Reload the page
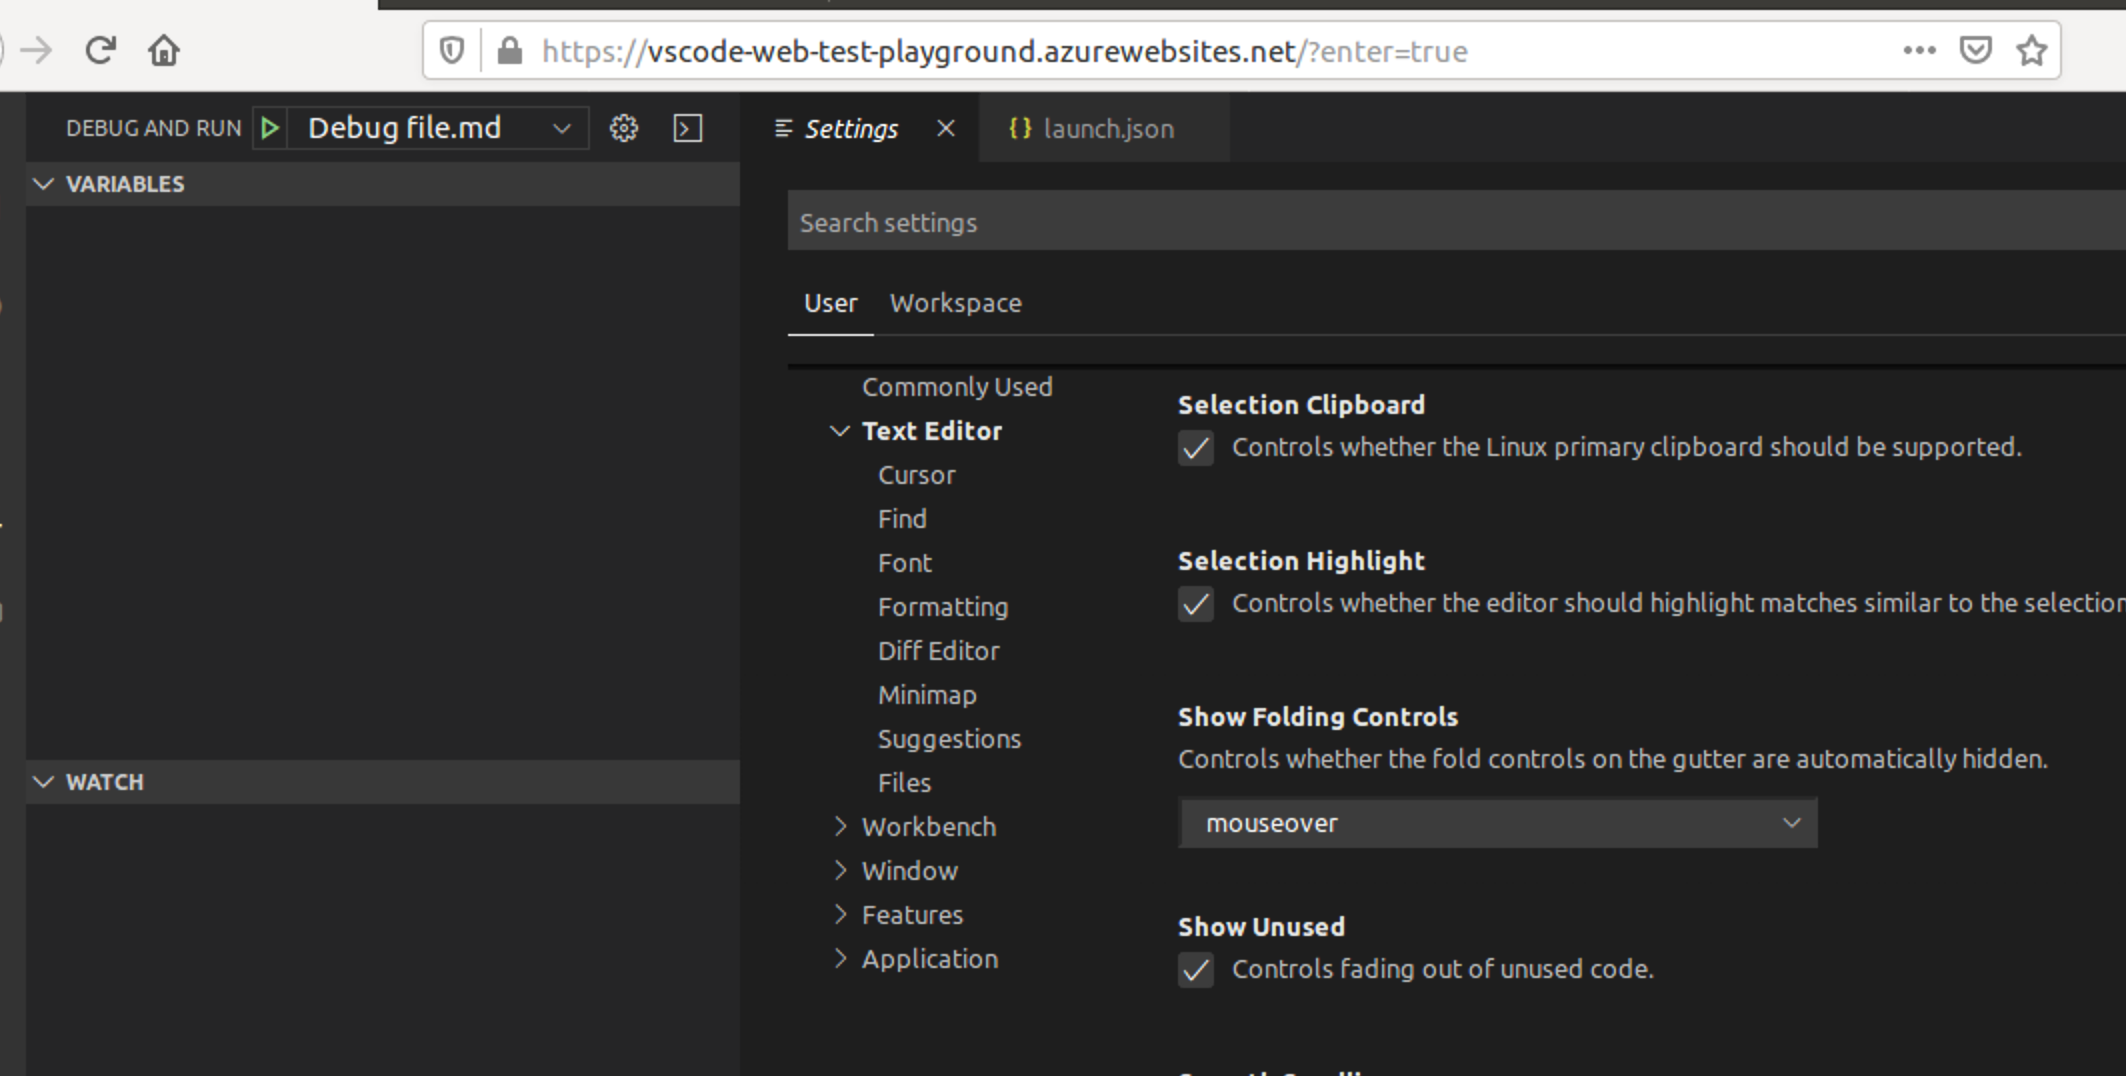 tap(101, 50)
